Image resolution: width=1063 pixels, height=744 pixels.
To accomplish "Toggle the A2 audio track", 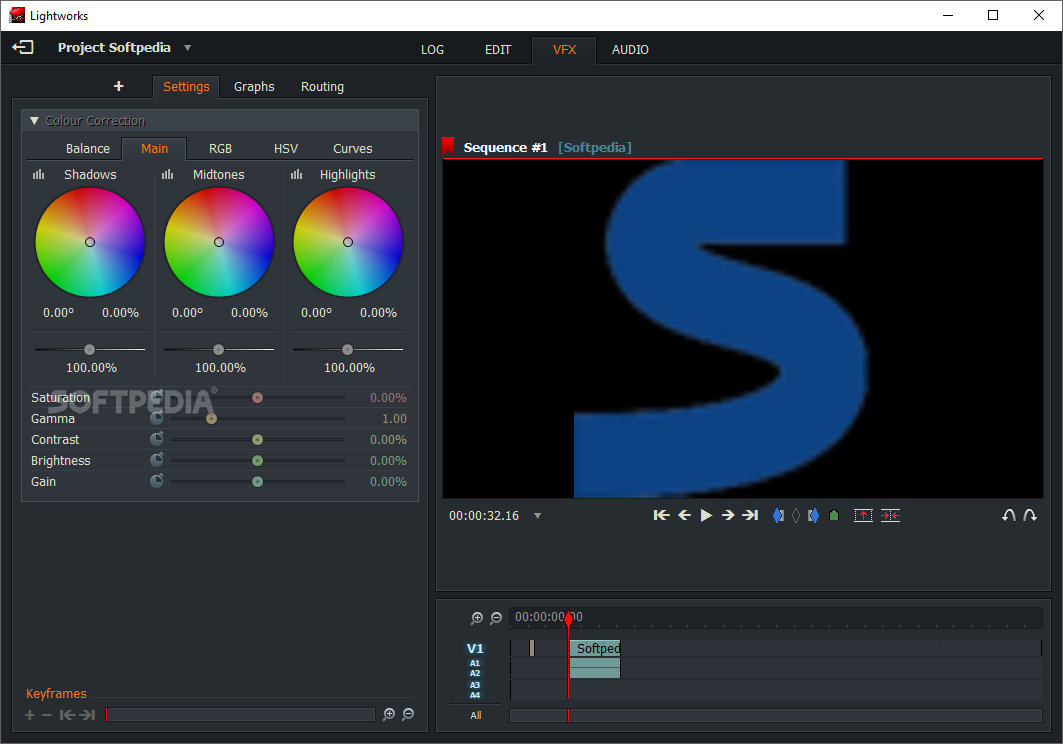I will tap(475, 673).
